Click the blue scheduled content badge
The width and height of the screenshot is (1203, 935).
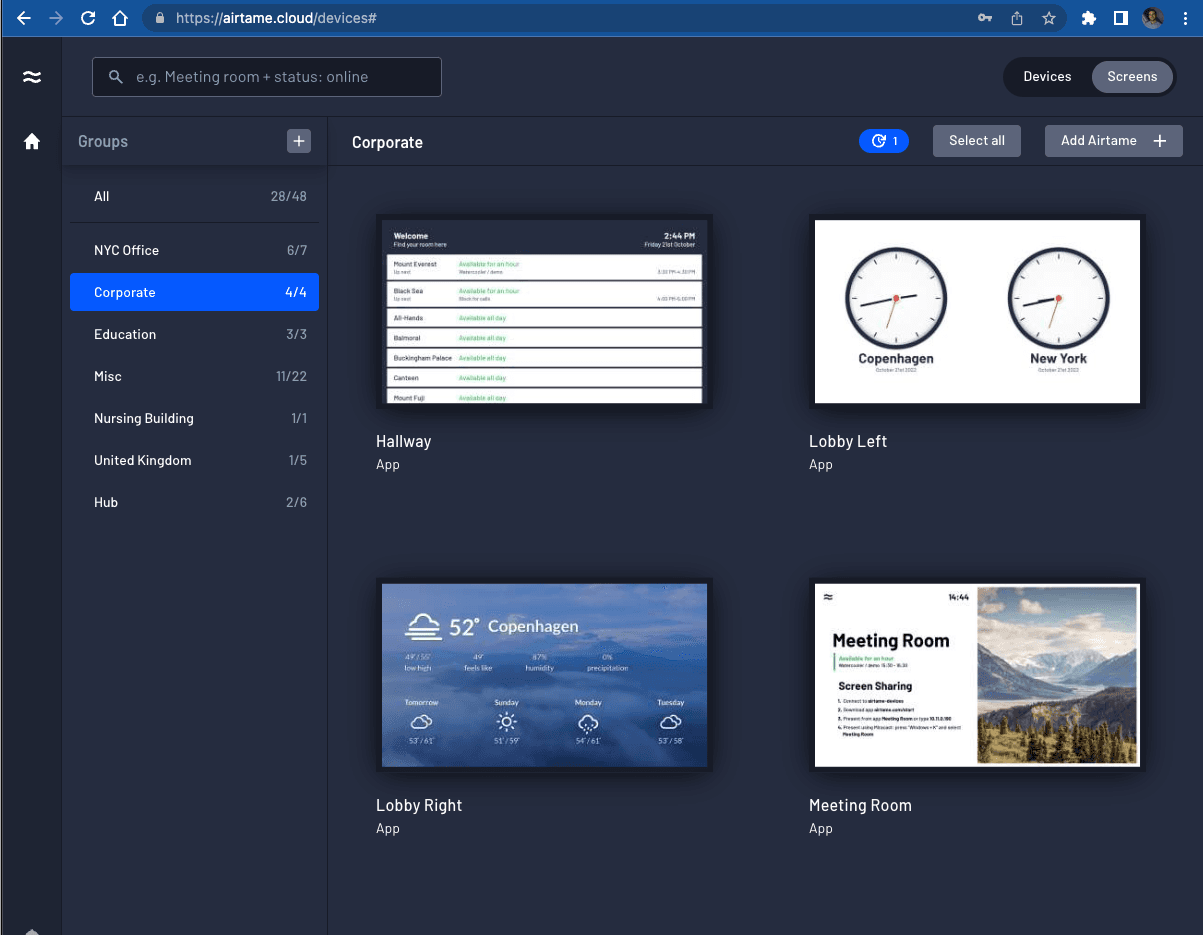884,140
